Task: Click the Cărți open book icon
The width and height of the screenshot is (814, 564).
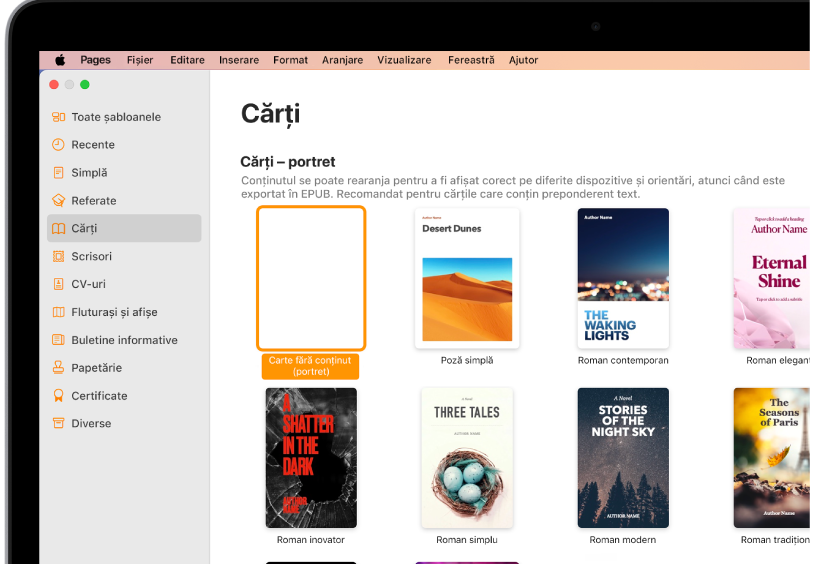Action: (58, 229)
